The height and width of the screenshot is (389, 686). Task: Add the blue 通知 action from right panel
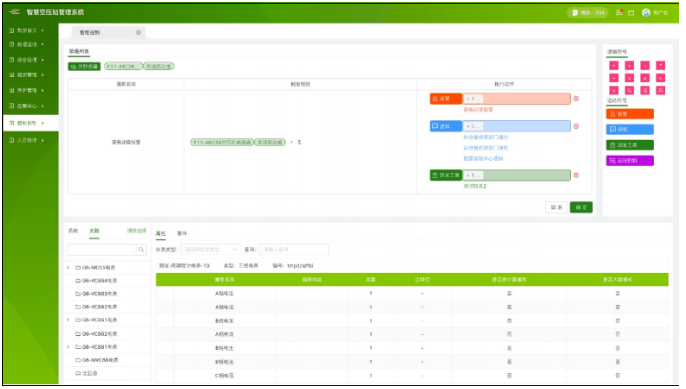tap(630, 130)
